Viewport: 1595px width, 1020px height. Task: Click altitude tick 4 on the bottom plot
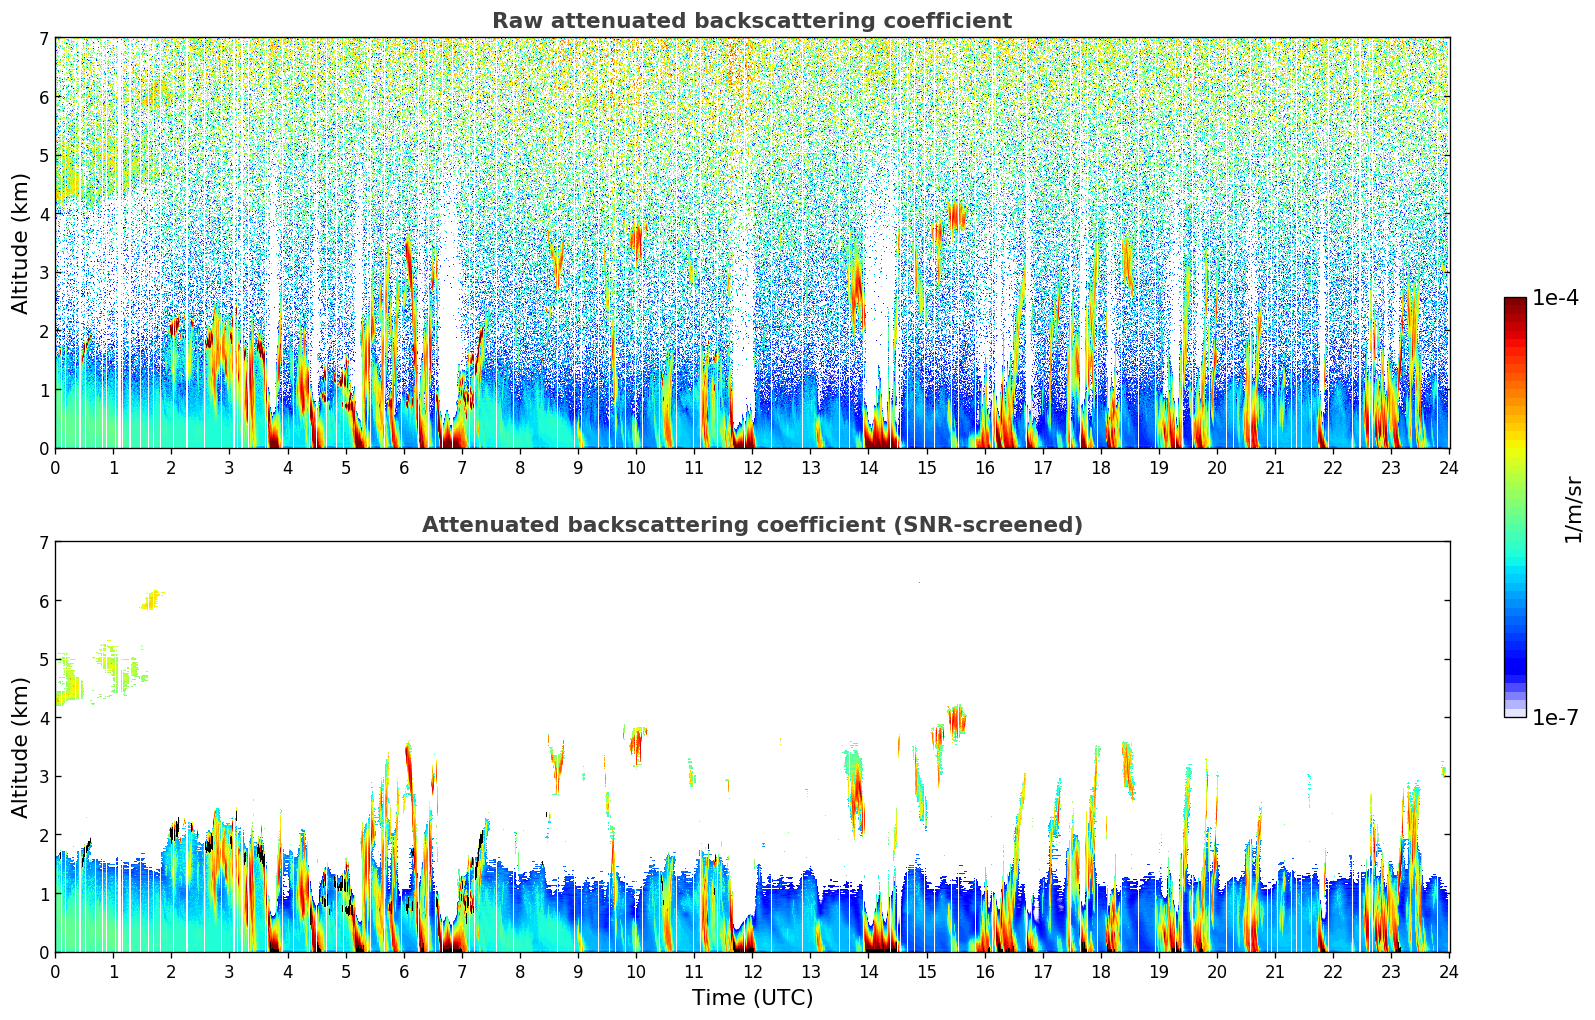(43, 718)
